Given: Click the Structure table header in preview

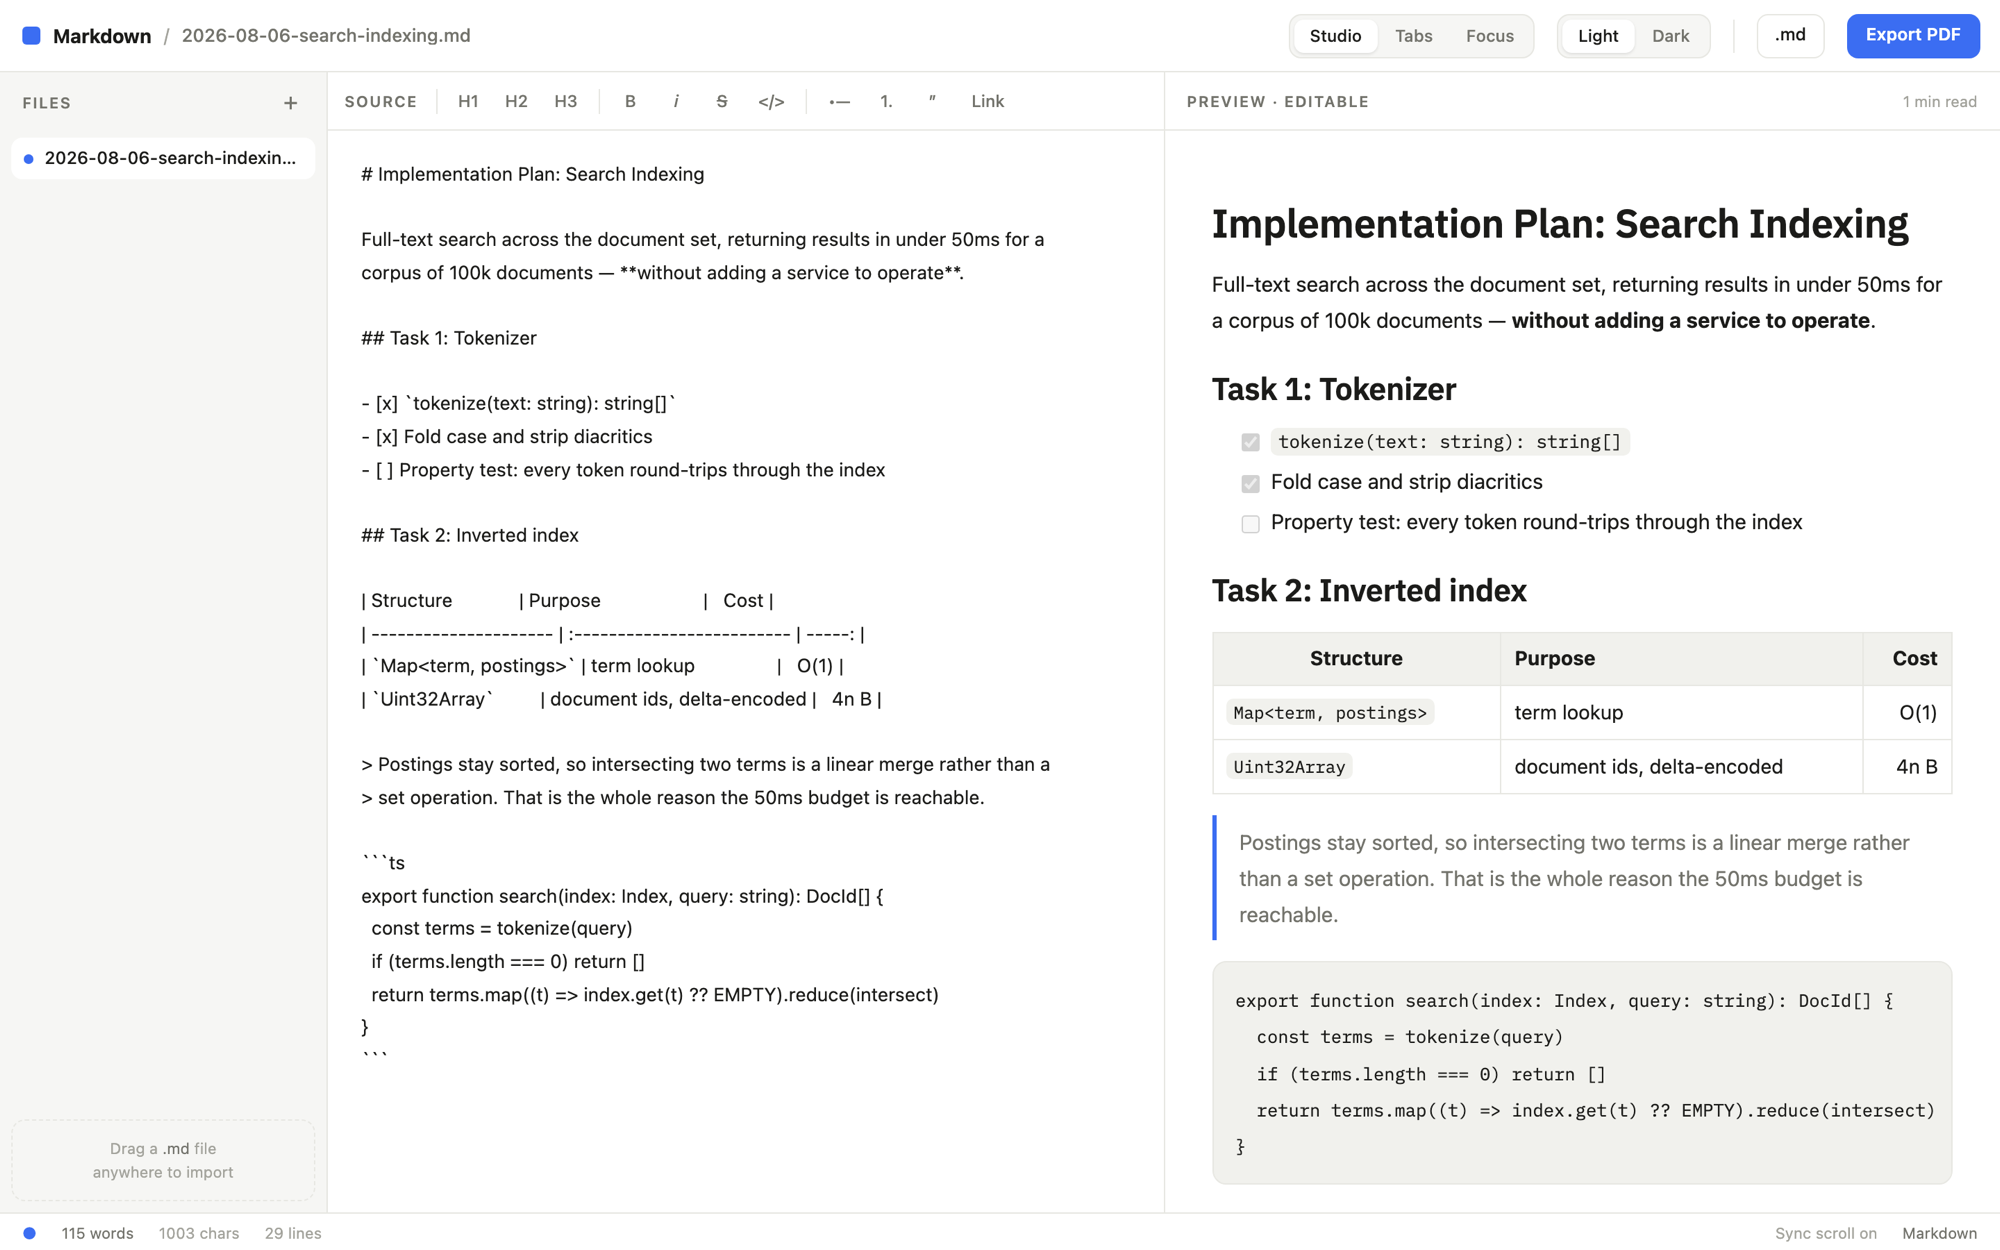Looking at the screenshot, I should pos(1356,659).
